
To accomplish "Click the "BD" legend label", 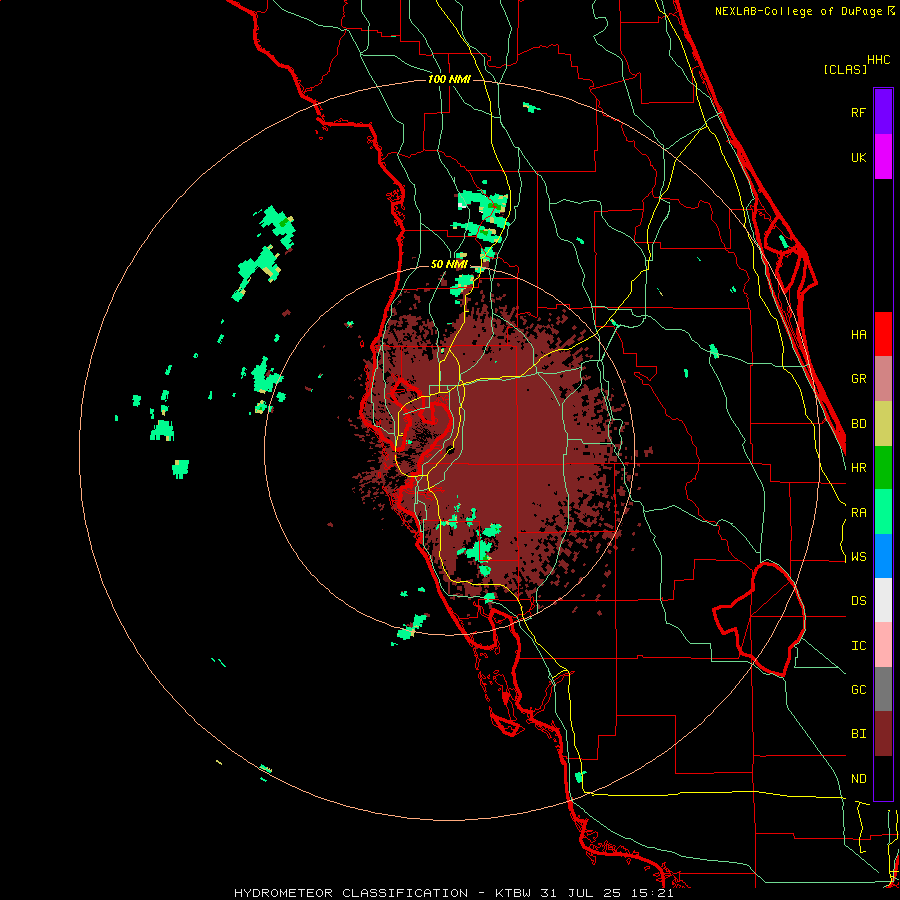I will [859, 424].
